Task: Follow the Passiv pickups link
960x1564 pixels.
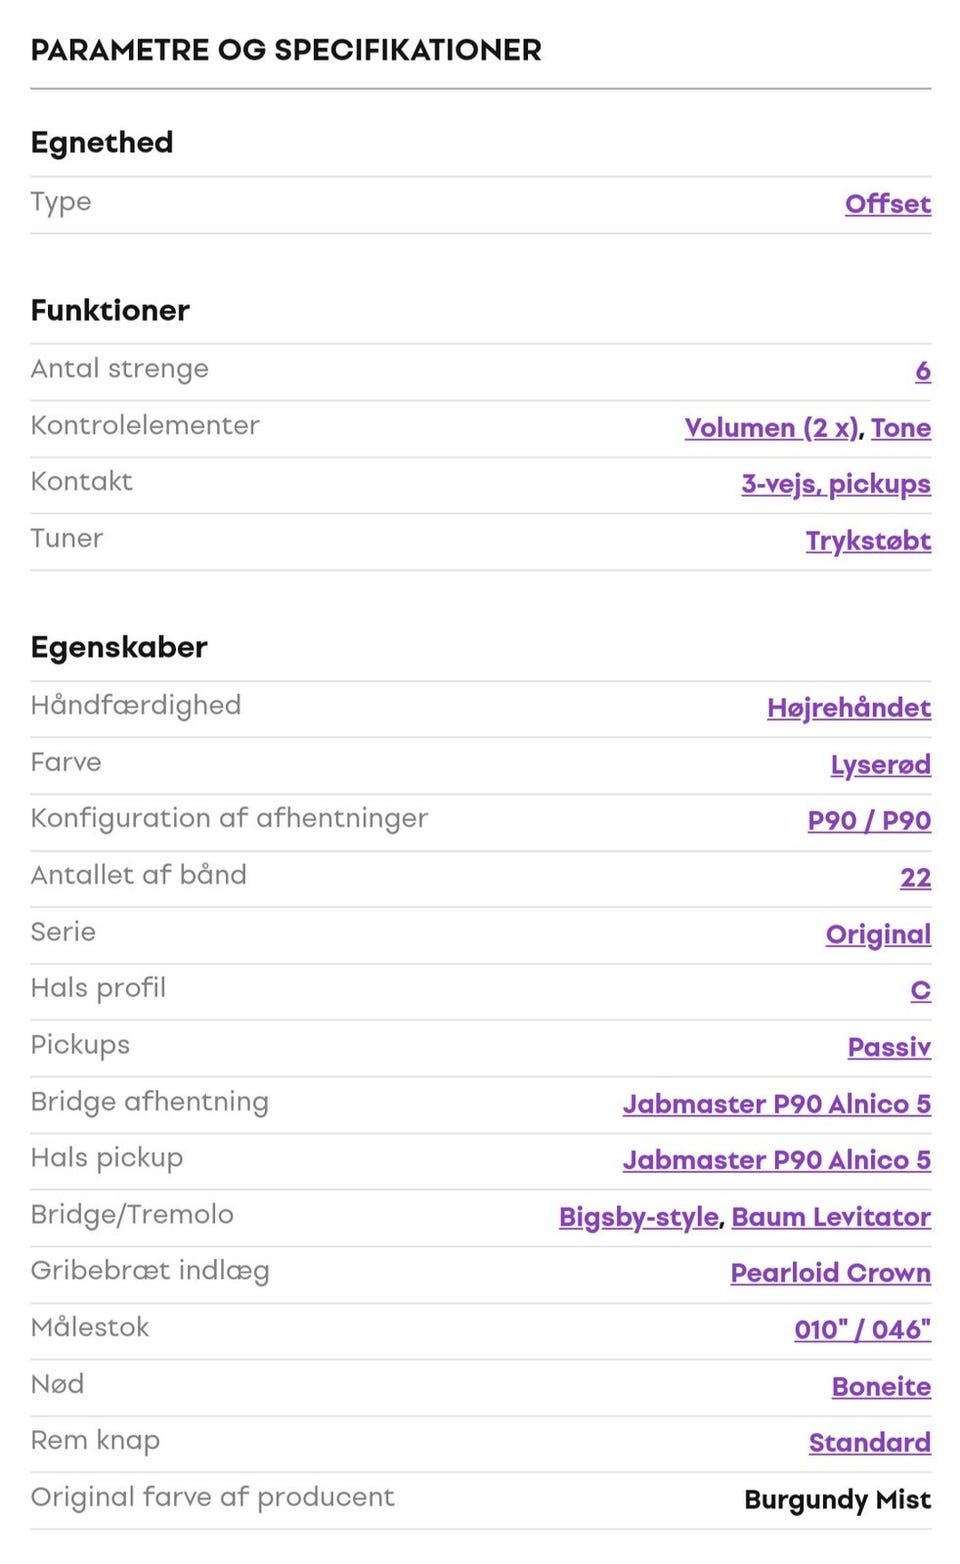Action: click(x=888, y=1047)
